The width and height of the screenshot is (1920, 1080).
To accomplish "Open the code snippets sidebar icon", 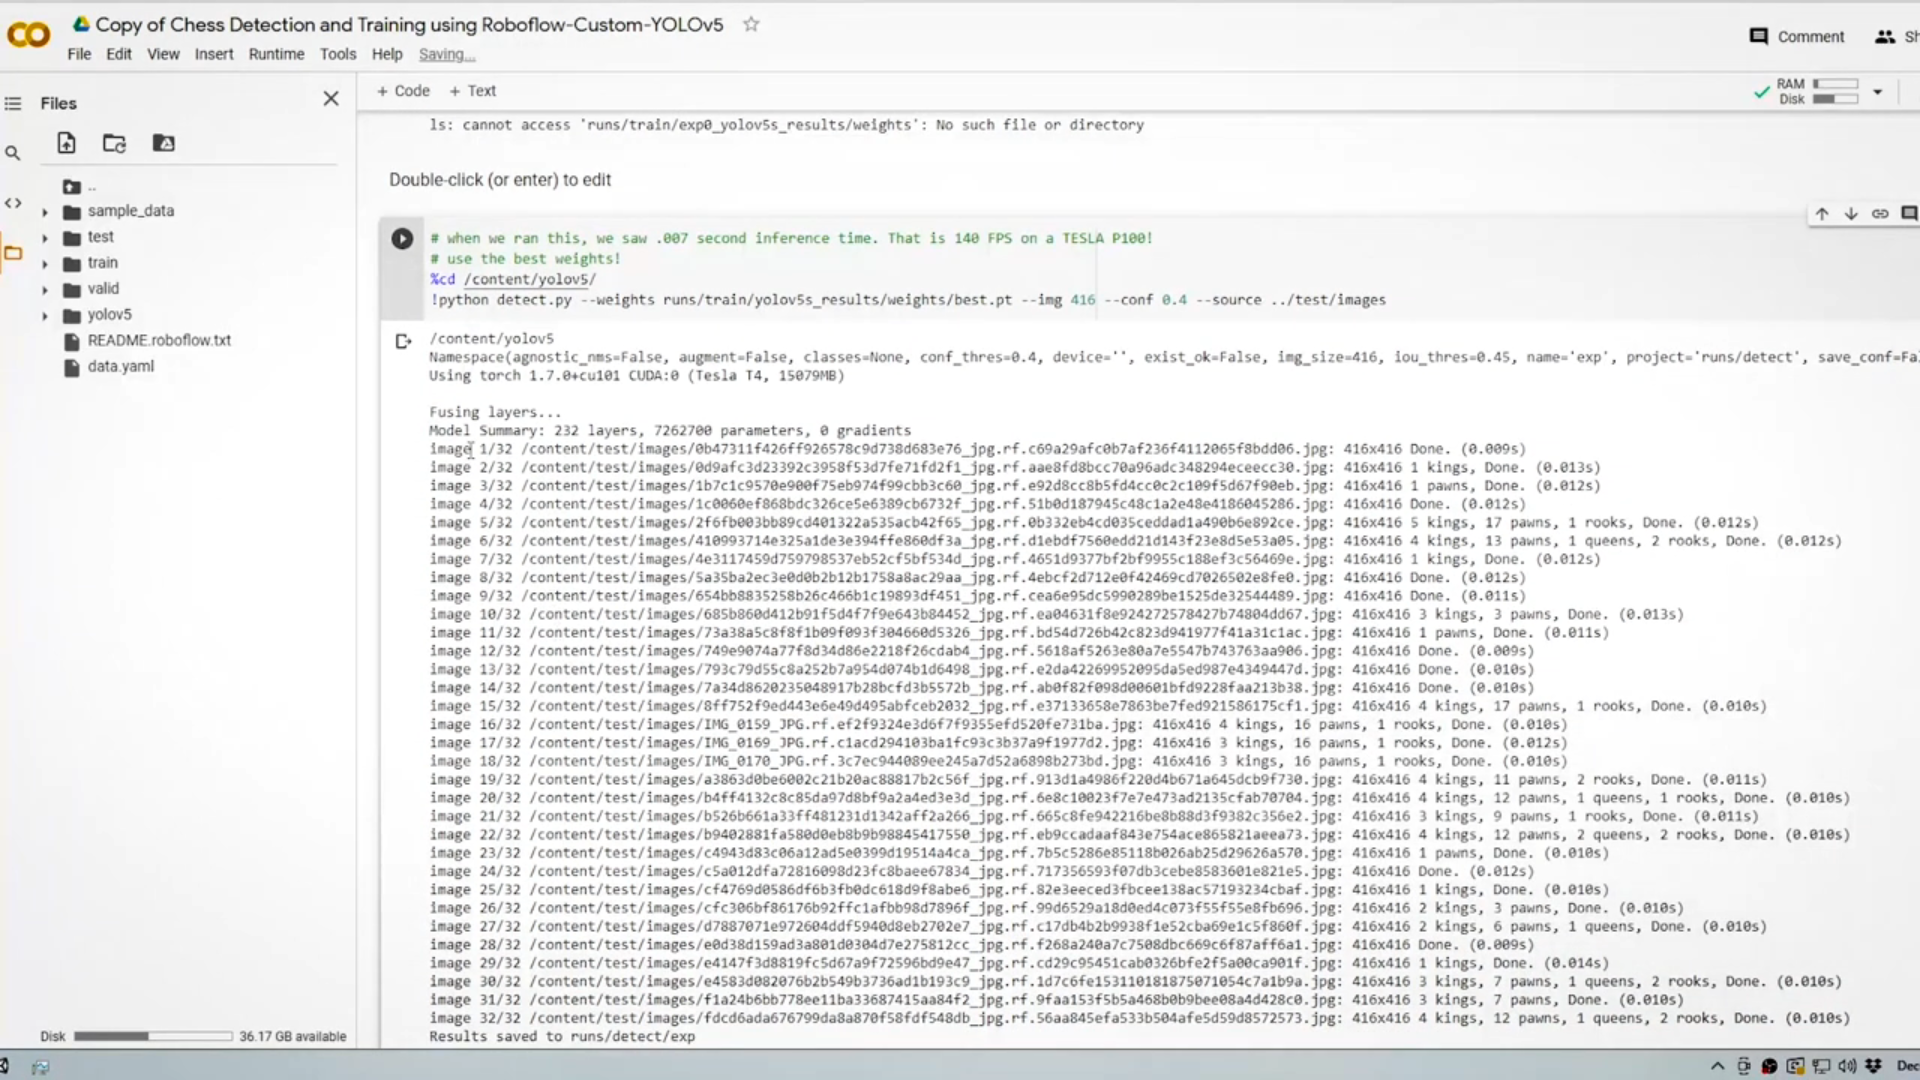I will [13, 203].
